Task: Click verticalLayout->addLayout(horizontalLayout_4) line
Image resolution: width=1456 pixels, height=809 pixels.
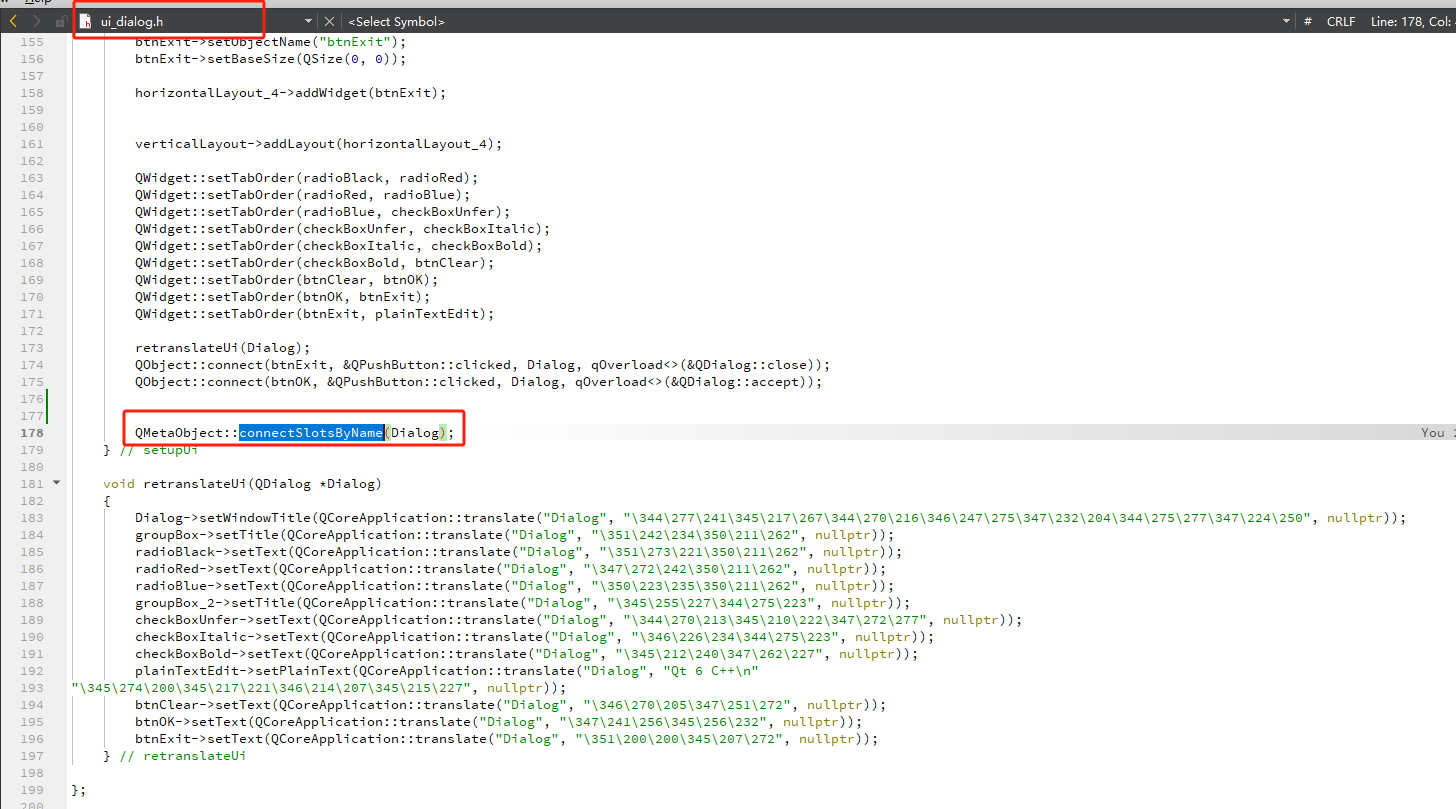Action: 318,144
